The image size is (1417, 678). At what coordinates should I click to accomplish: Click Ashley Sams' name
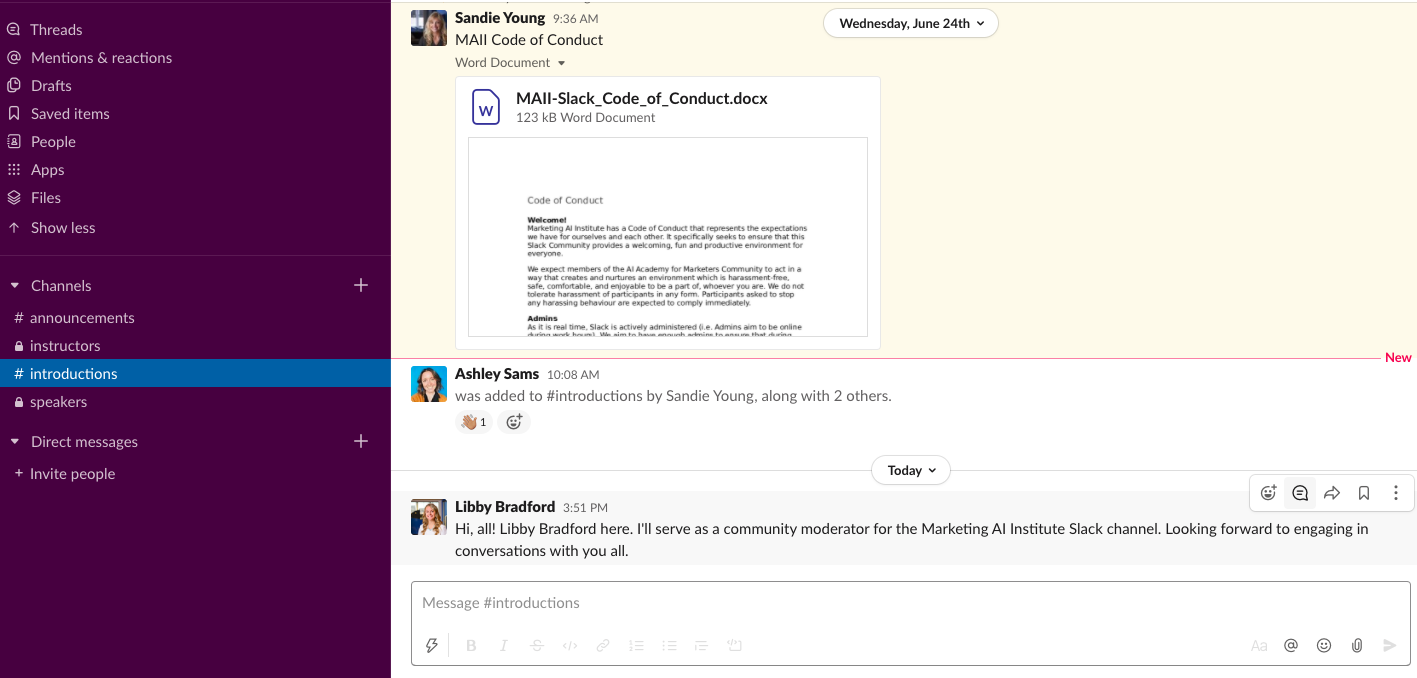click(497, 374)
